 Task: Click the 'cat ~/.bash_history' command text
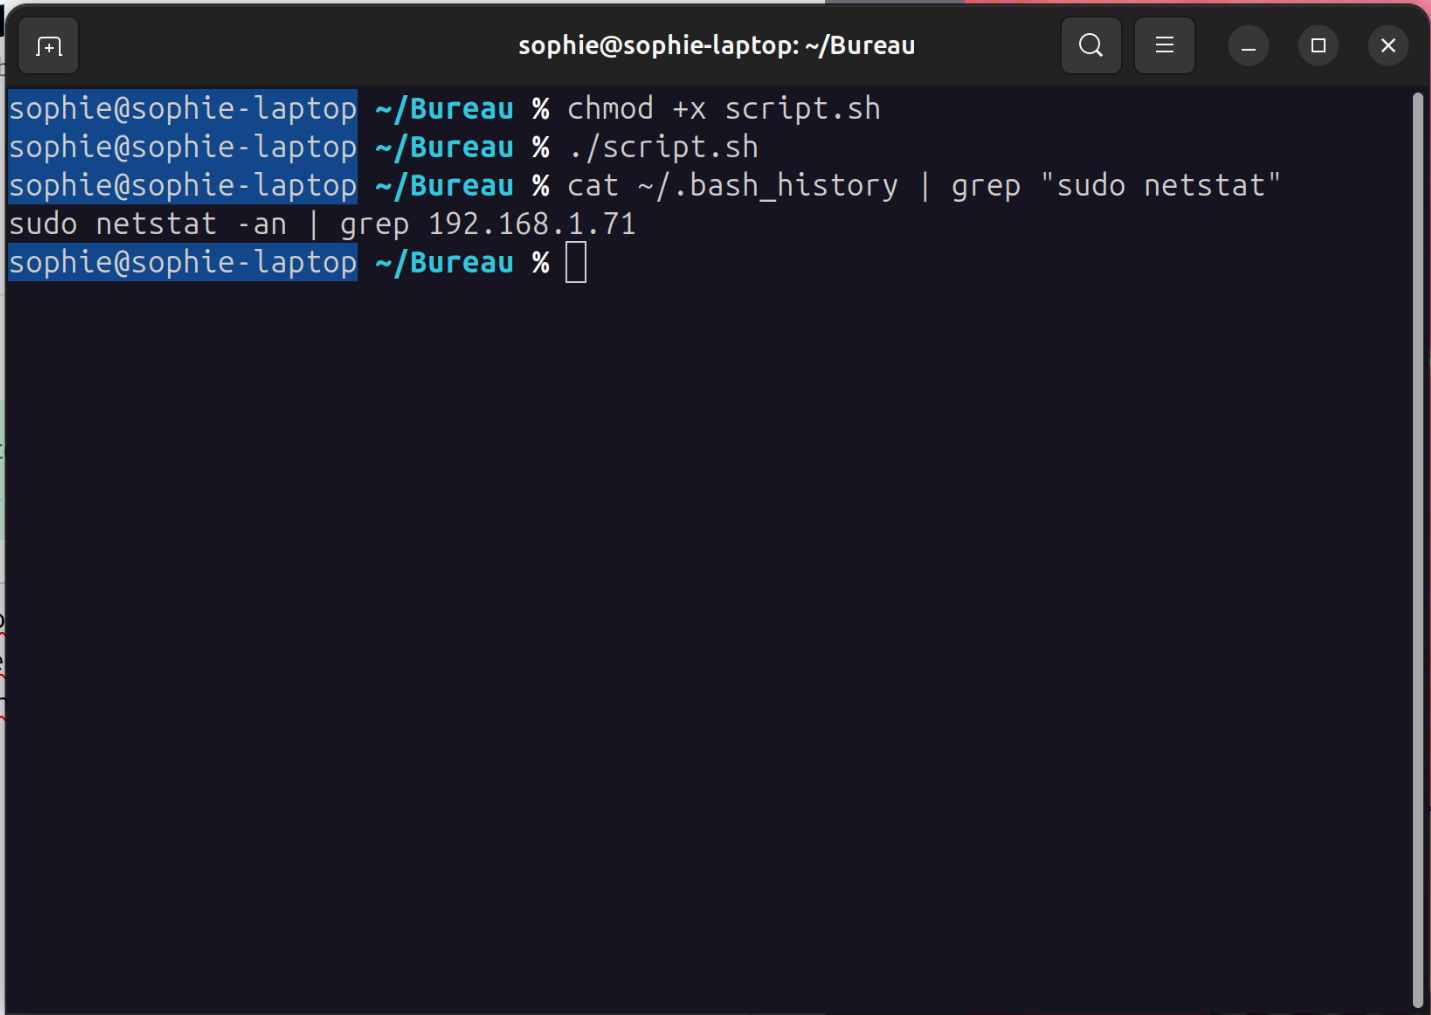click(733, 185)
